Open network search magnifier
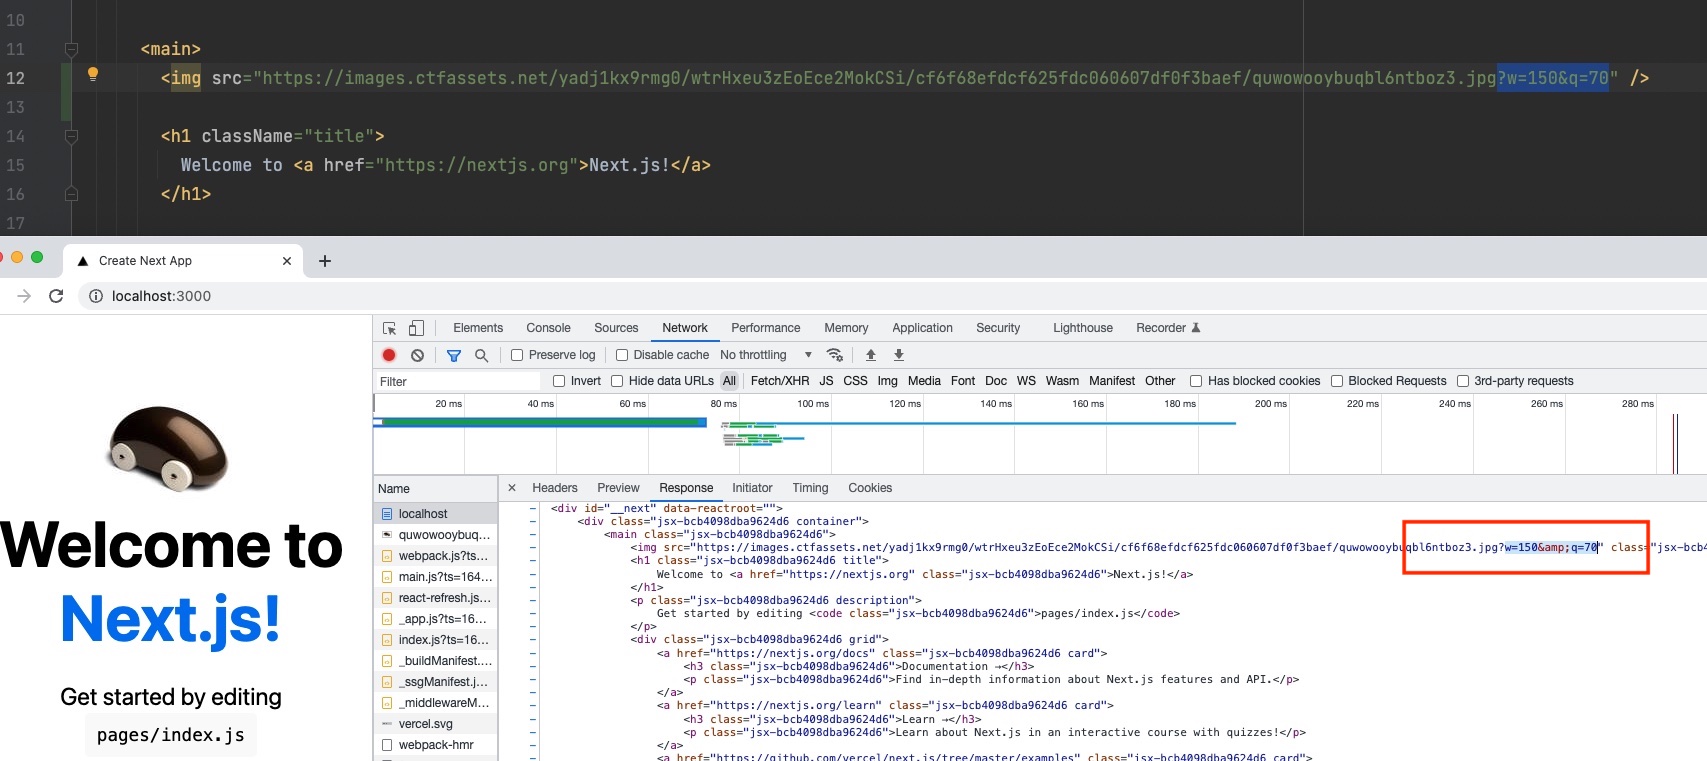 tap(481, 355)
